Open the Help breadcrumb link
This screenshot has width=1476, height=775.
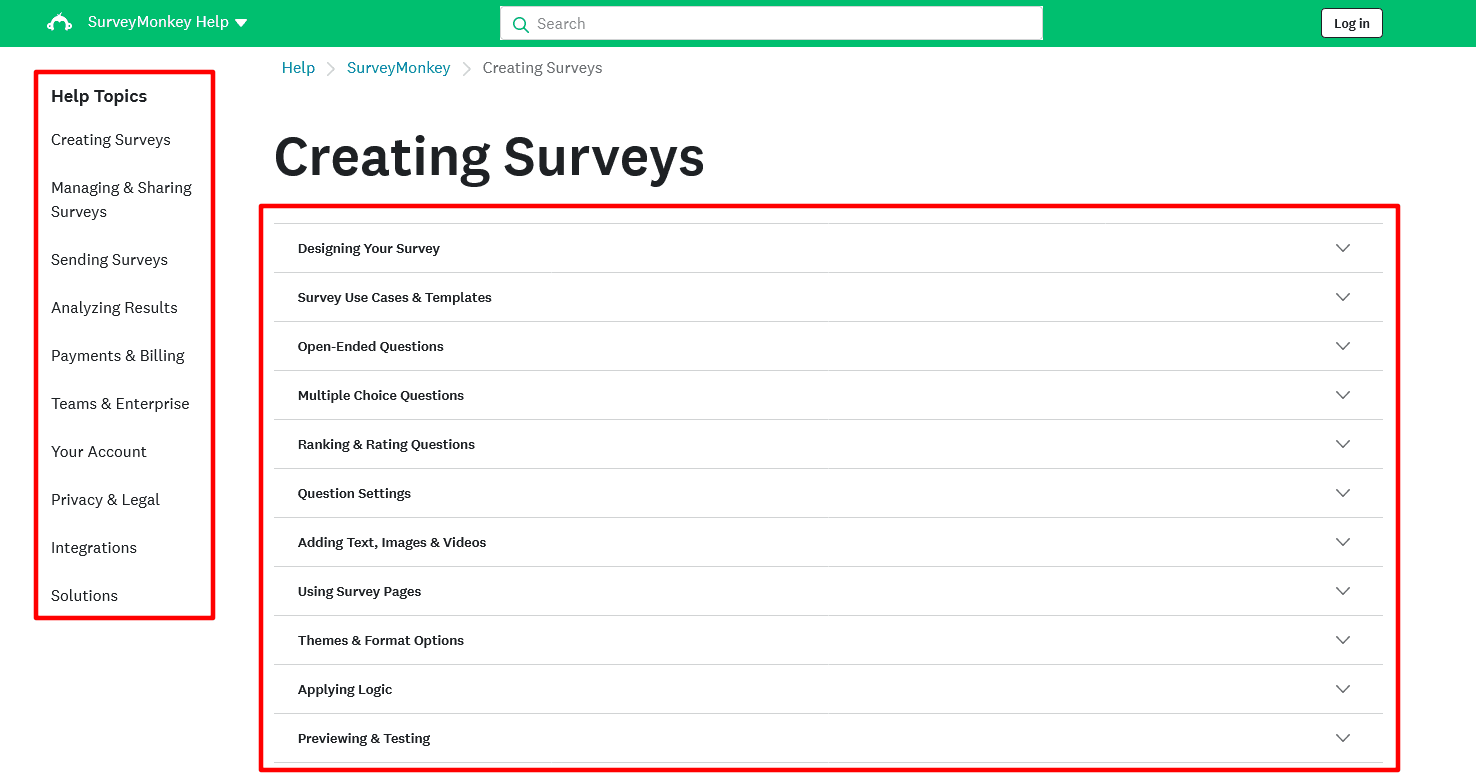pos(298,67)
